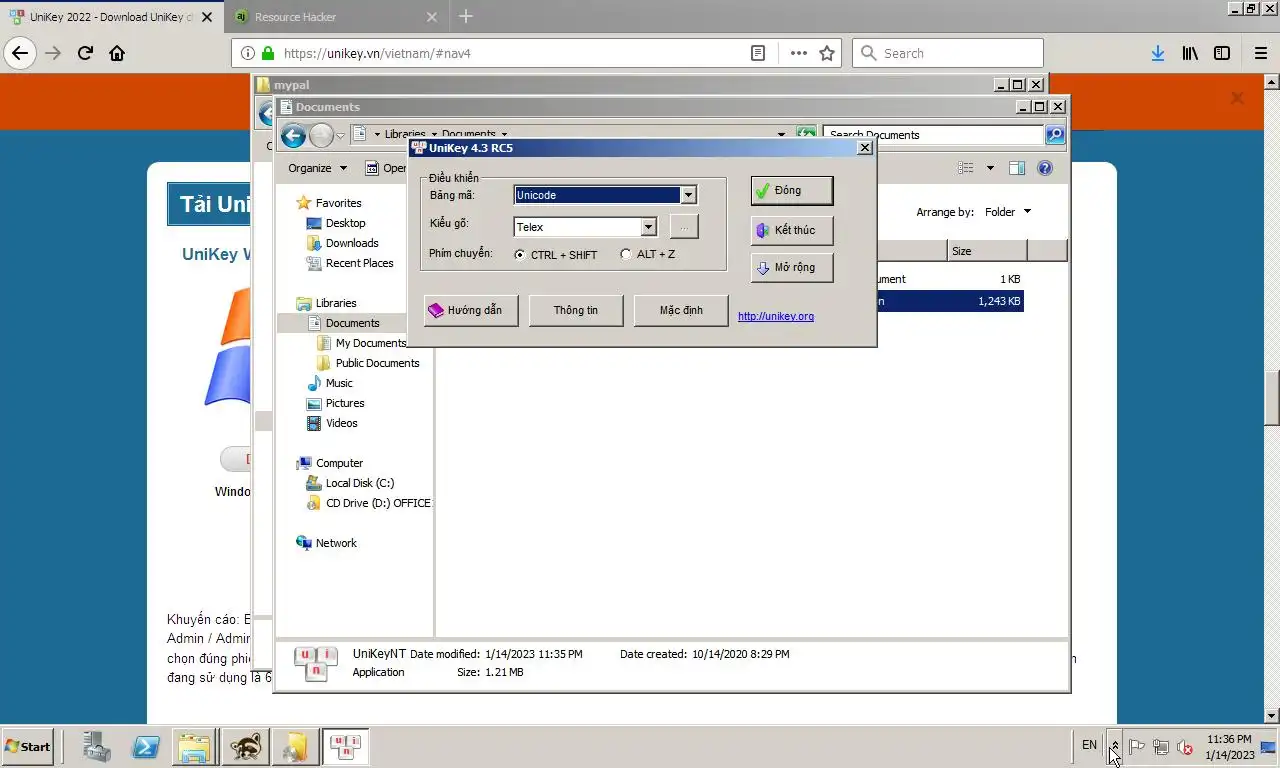
Task: Select CTRL + SHIFT switch key option
Action: pyautogui.click(x=555, y=255)
